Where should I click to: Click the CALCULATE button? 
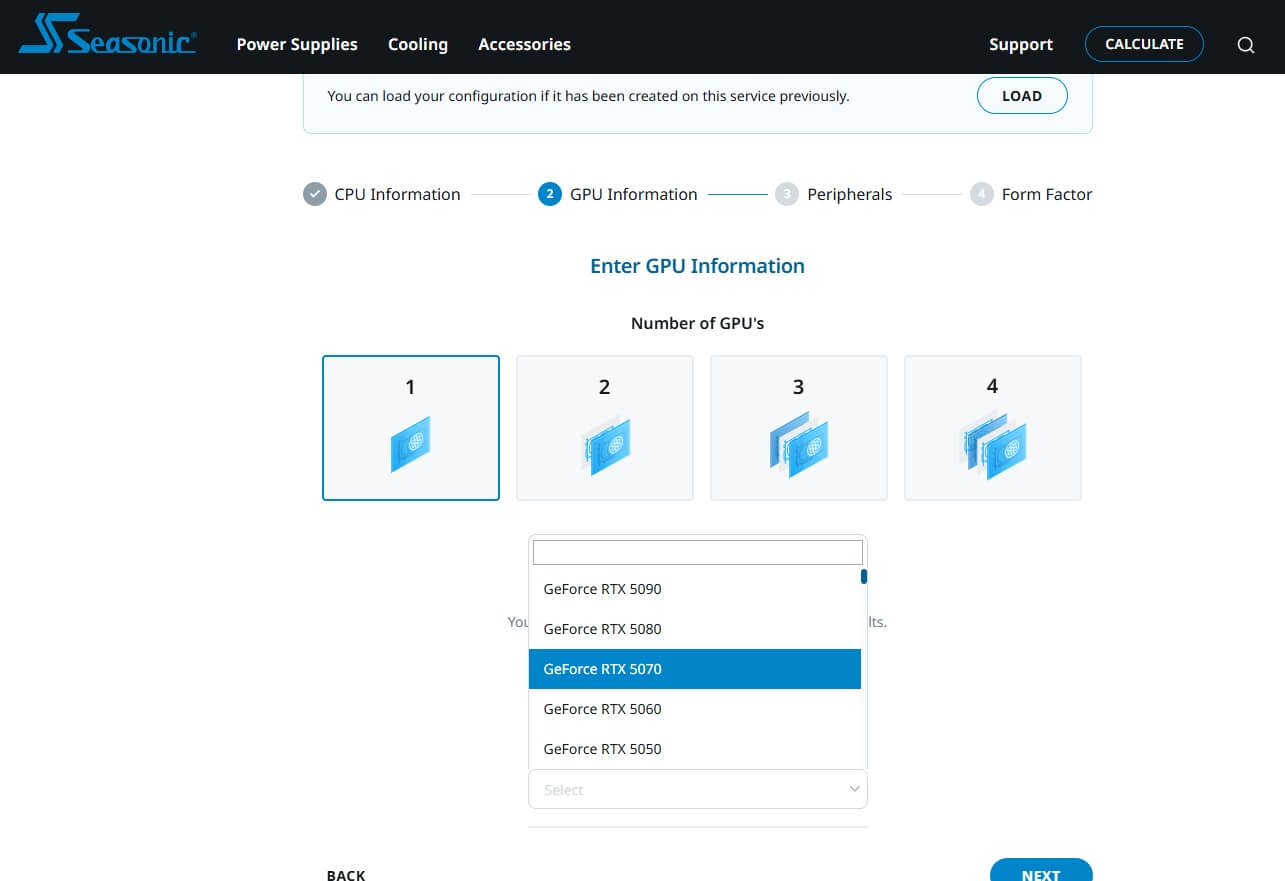(x=1144, y=44)
